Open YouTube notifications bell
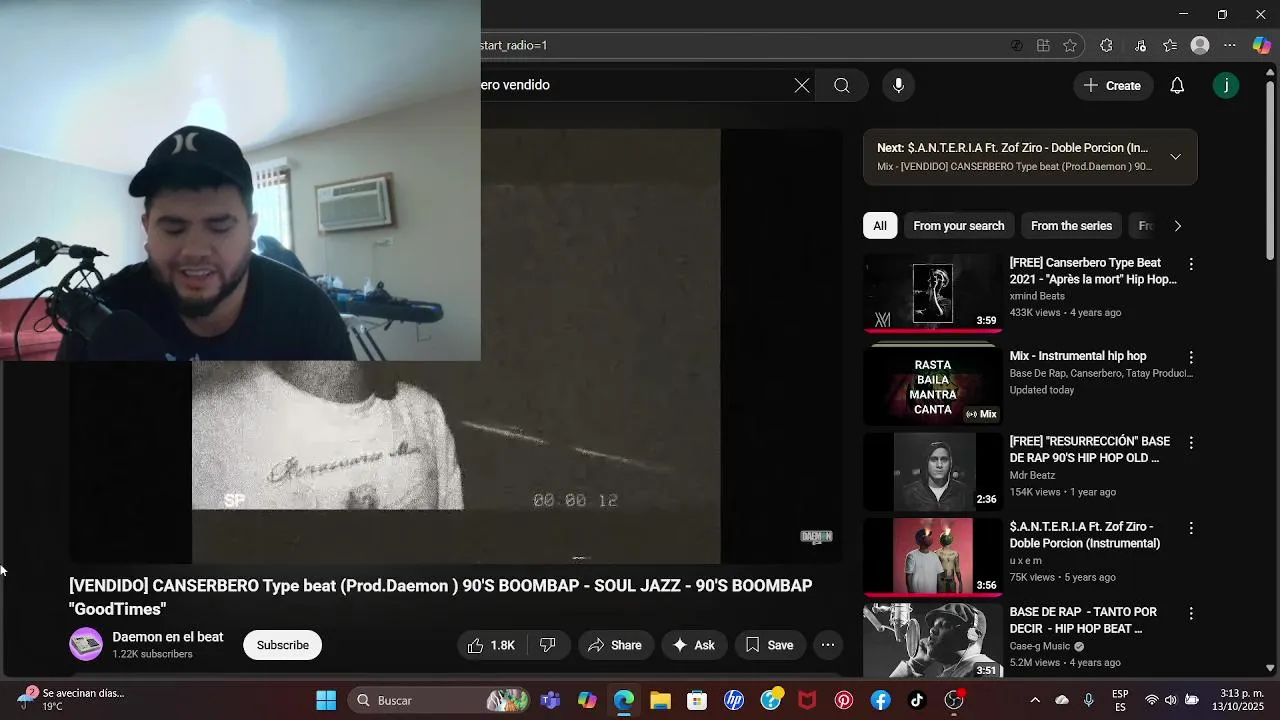 (x=1177, y=86)
